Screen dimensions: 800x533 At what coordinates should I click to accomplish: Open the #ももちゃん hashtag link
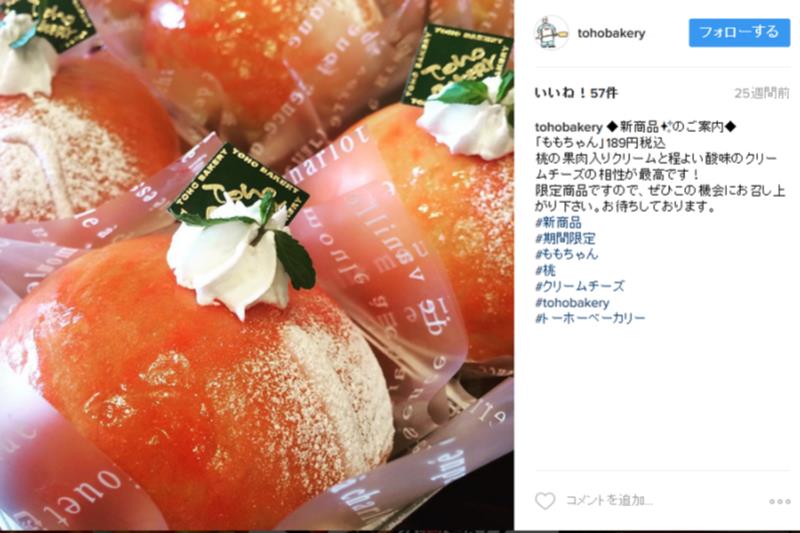pos(566,254)
